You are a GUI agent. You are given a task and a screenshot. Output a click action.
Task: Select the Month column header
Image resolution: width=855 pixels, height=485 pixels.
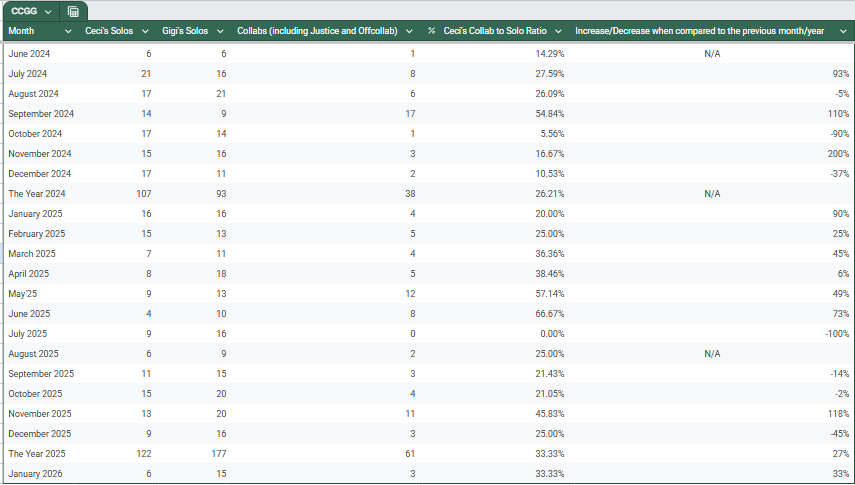click(21, 31)
